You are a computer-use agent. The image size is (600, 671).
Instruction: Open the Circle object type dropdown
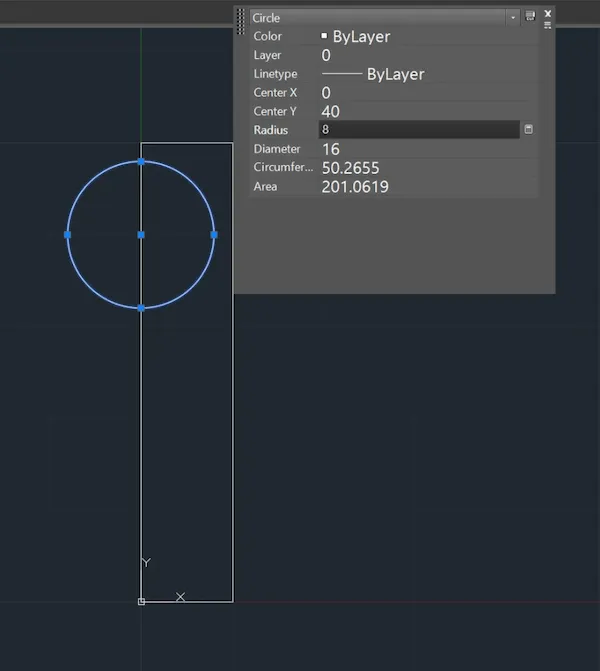(x=513, y=18)
